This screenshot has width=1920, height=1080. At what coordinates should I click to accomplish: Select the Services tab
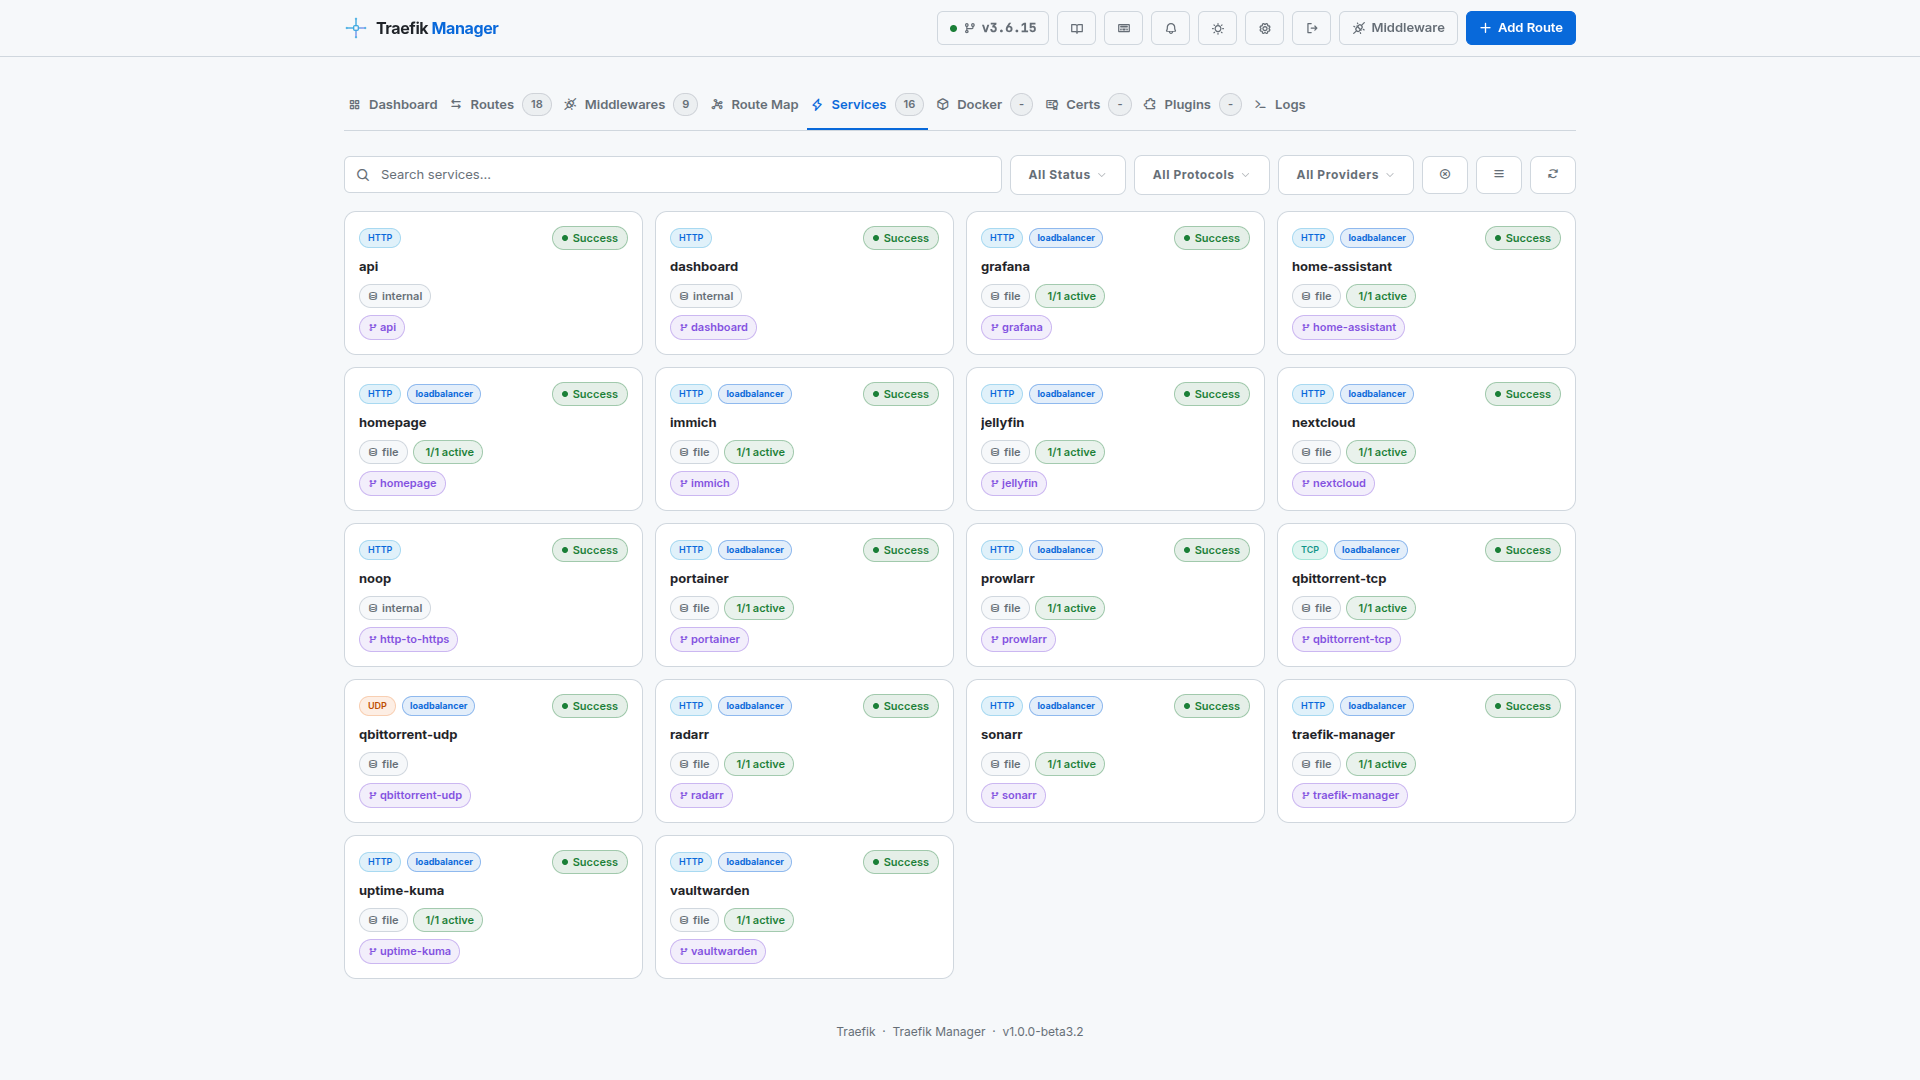click(x=867, y=105)
